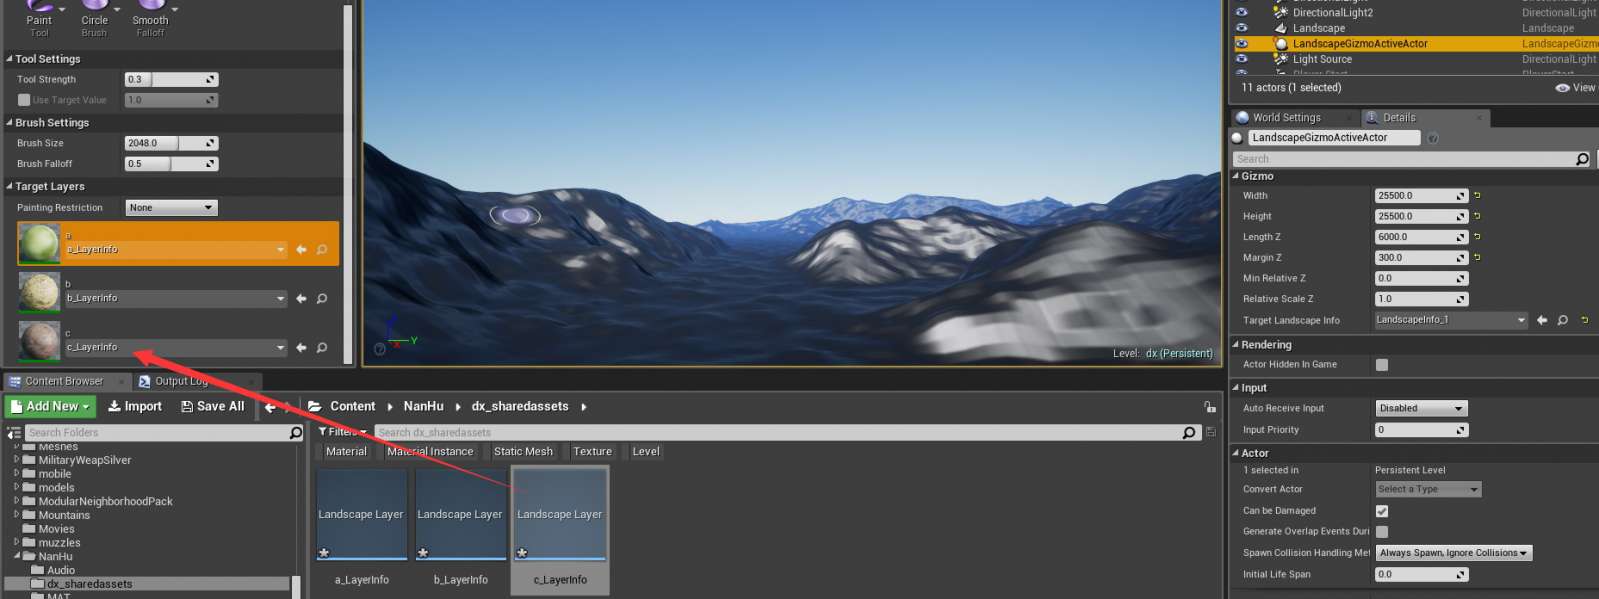The image size is (1599, 599).
Task: Click use-selected arrow for c_LayerInfo layer
Action: click(x=301, y=348)
